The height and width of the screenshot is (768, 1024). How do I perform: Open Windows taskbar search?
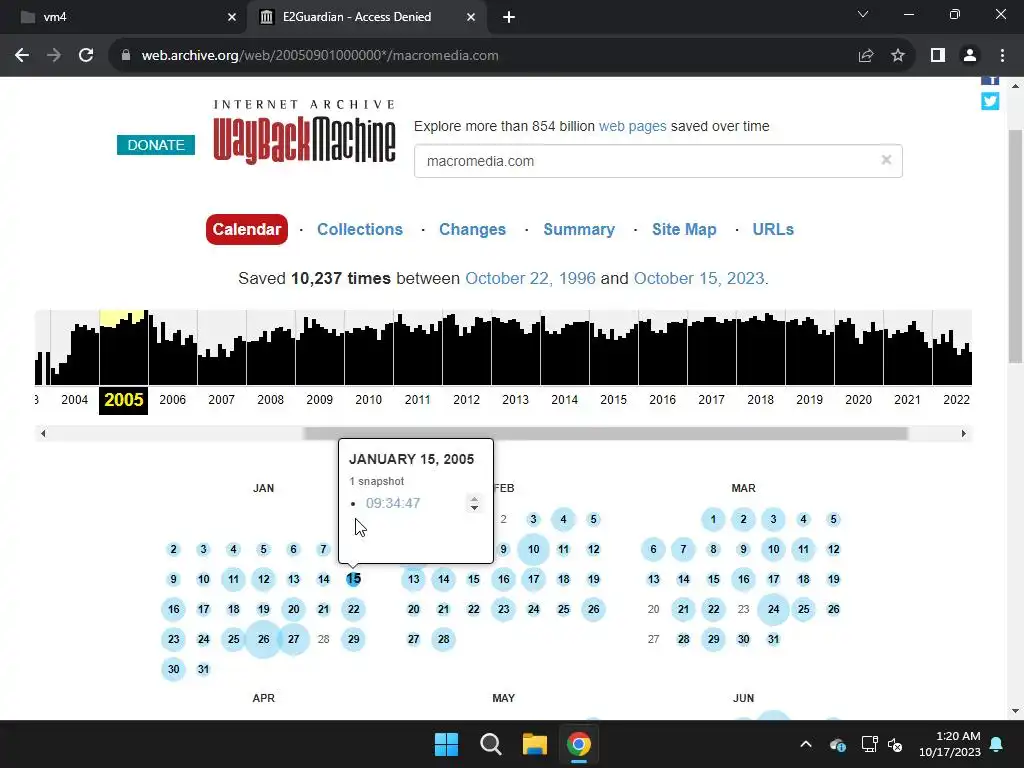[490, 744]
